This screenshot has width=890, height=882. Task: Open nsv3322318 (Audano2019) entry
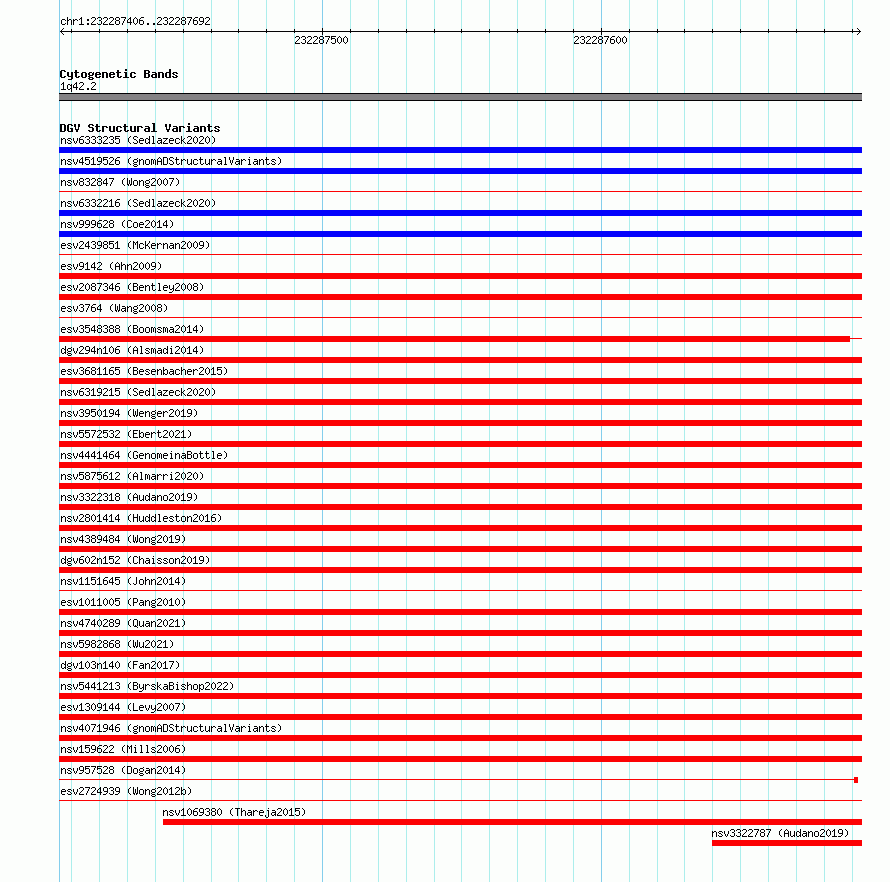[x=129, y=497]
